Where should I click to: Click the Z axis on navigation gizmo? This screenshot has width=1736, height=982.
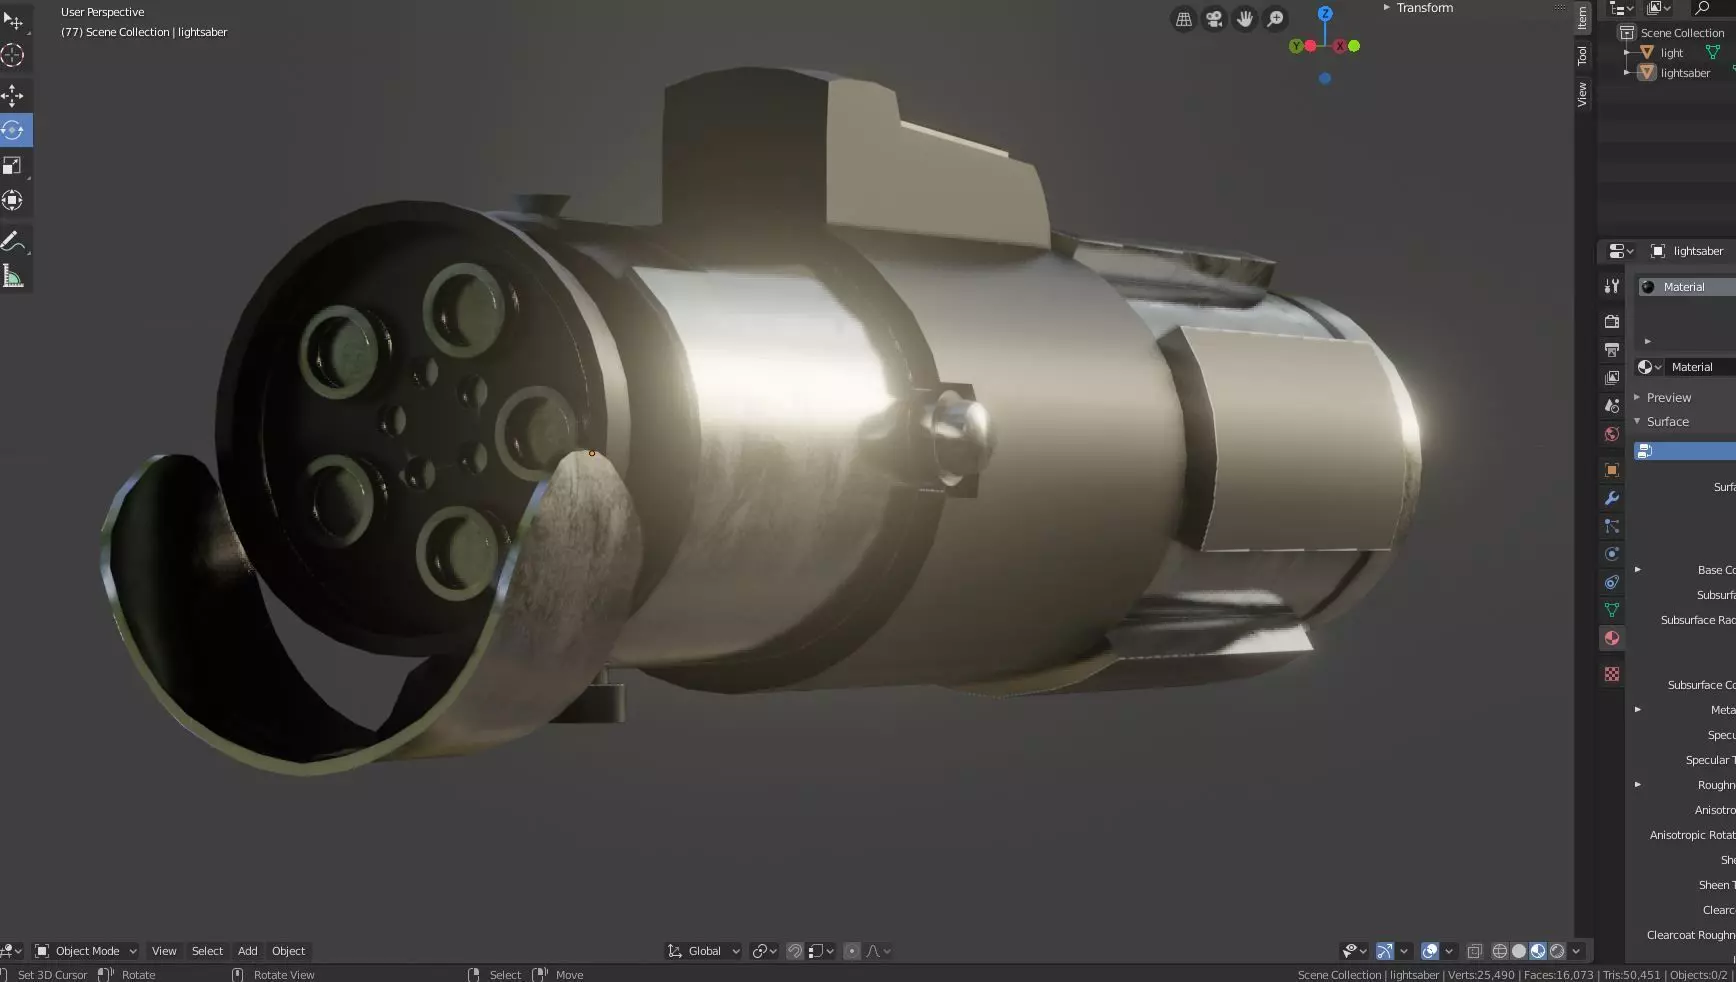point(1325,14)
